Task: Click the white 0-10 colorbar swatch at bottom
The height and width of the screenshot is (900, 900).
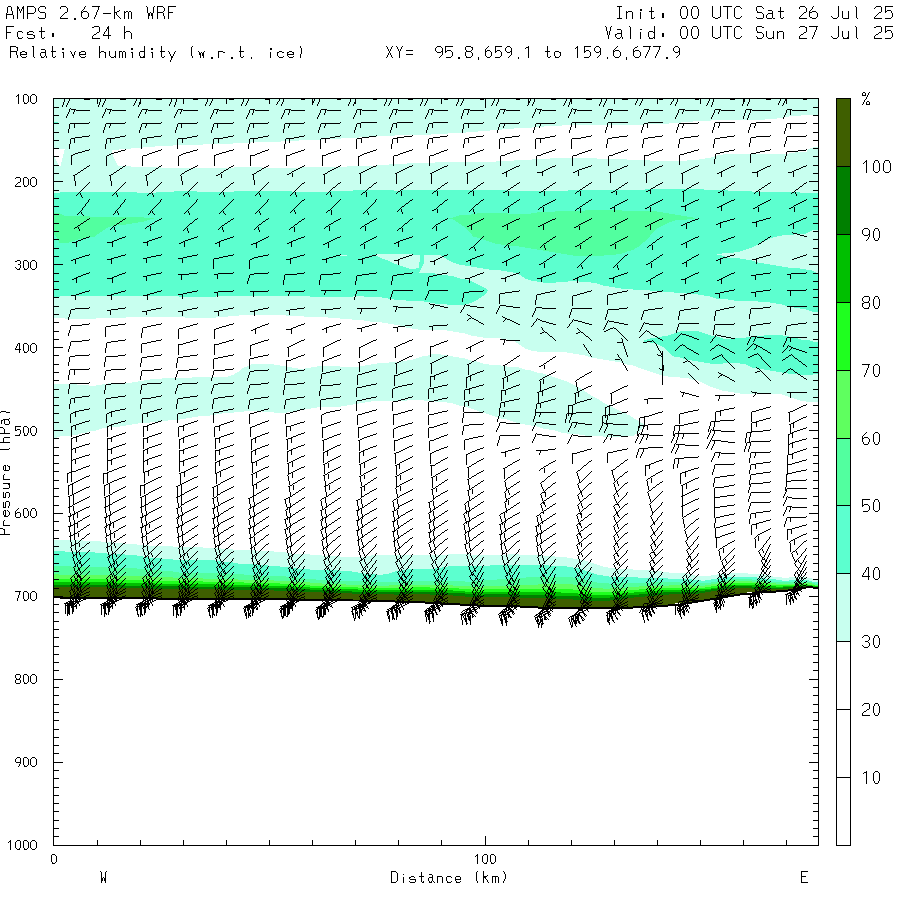Action: 843,811
